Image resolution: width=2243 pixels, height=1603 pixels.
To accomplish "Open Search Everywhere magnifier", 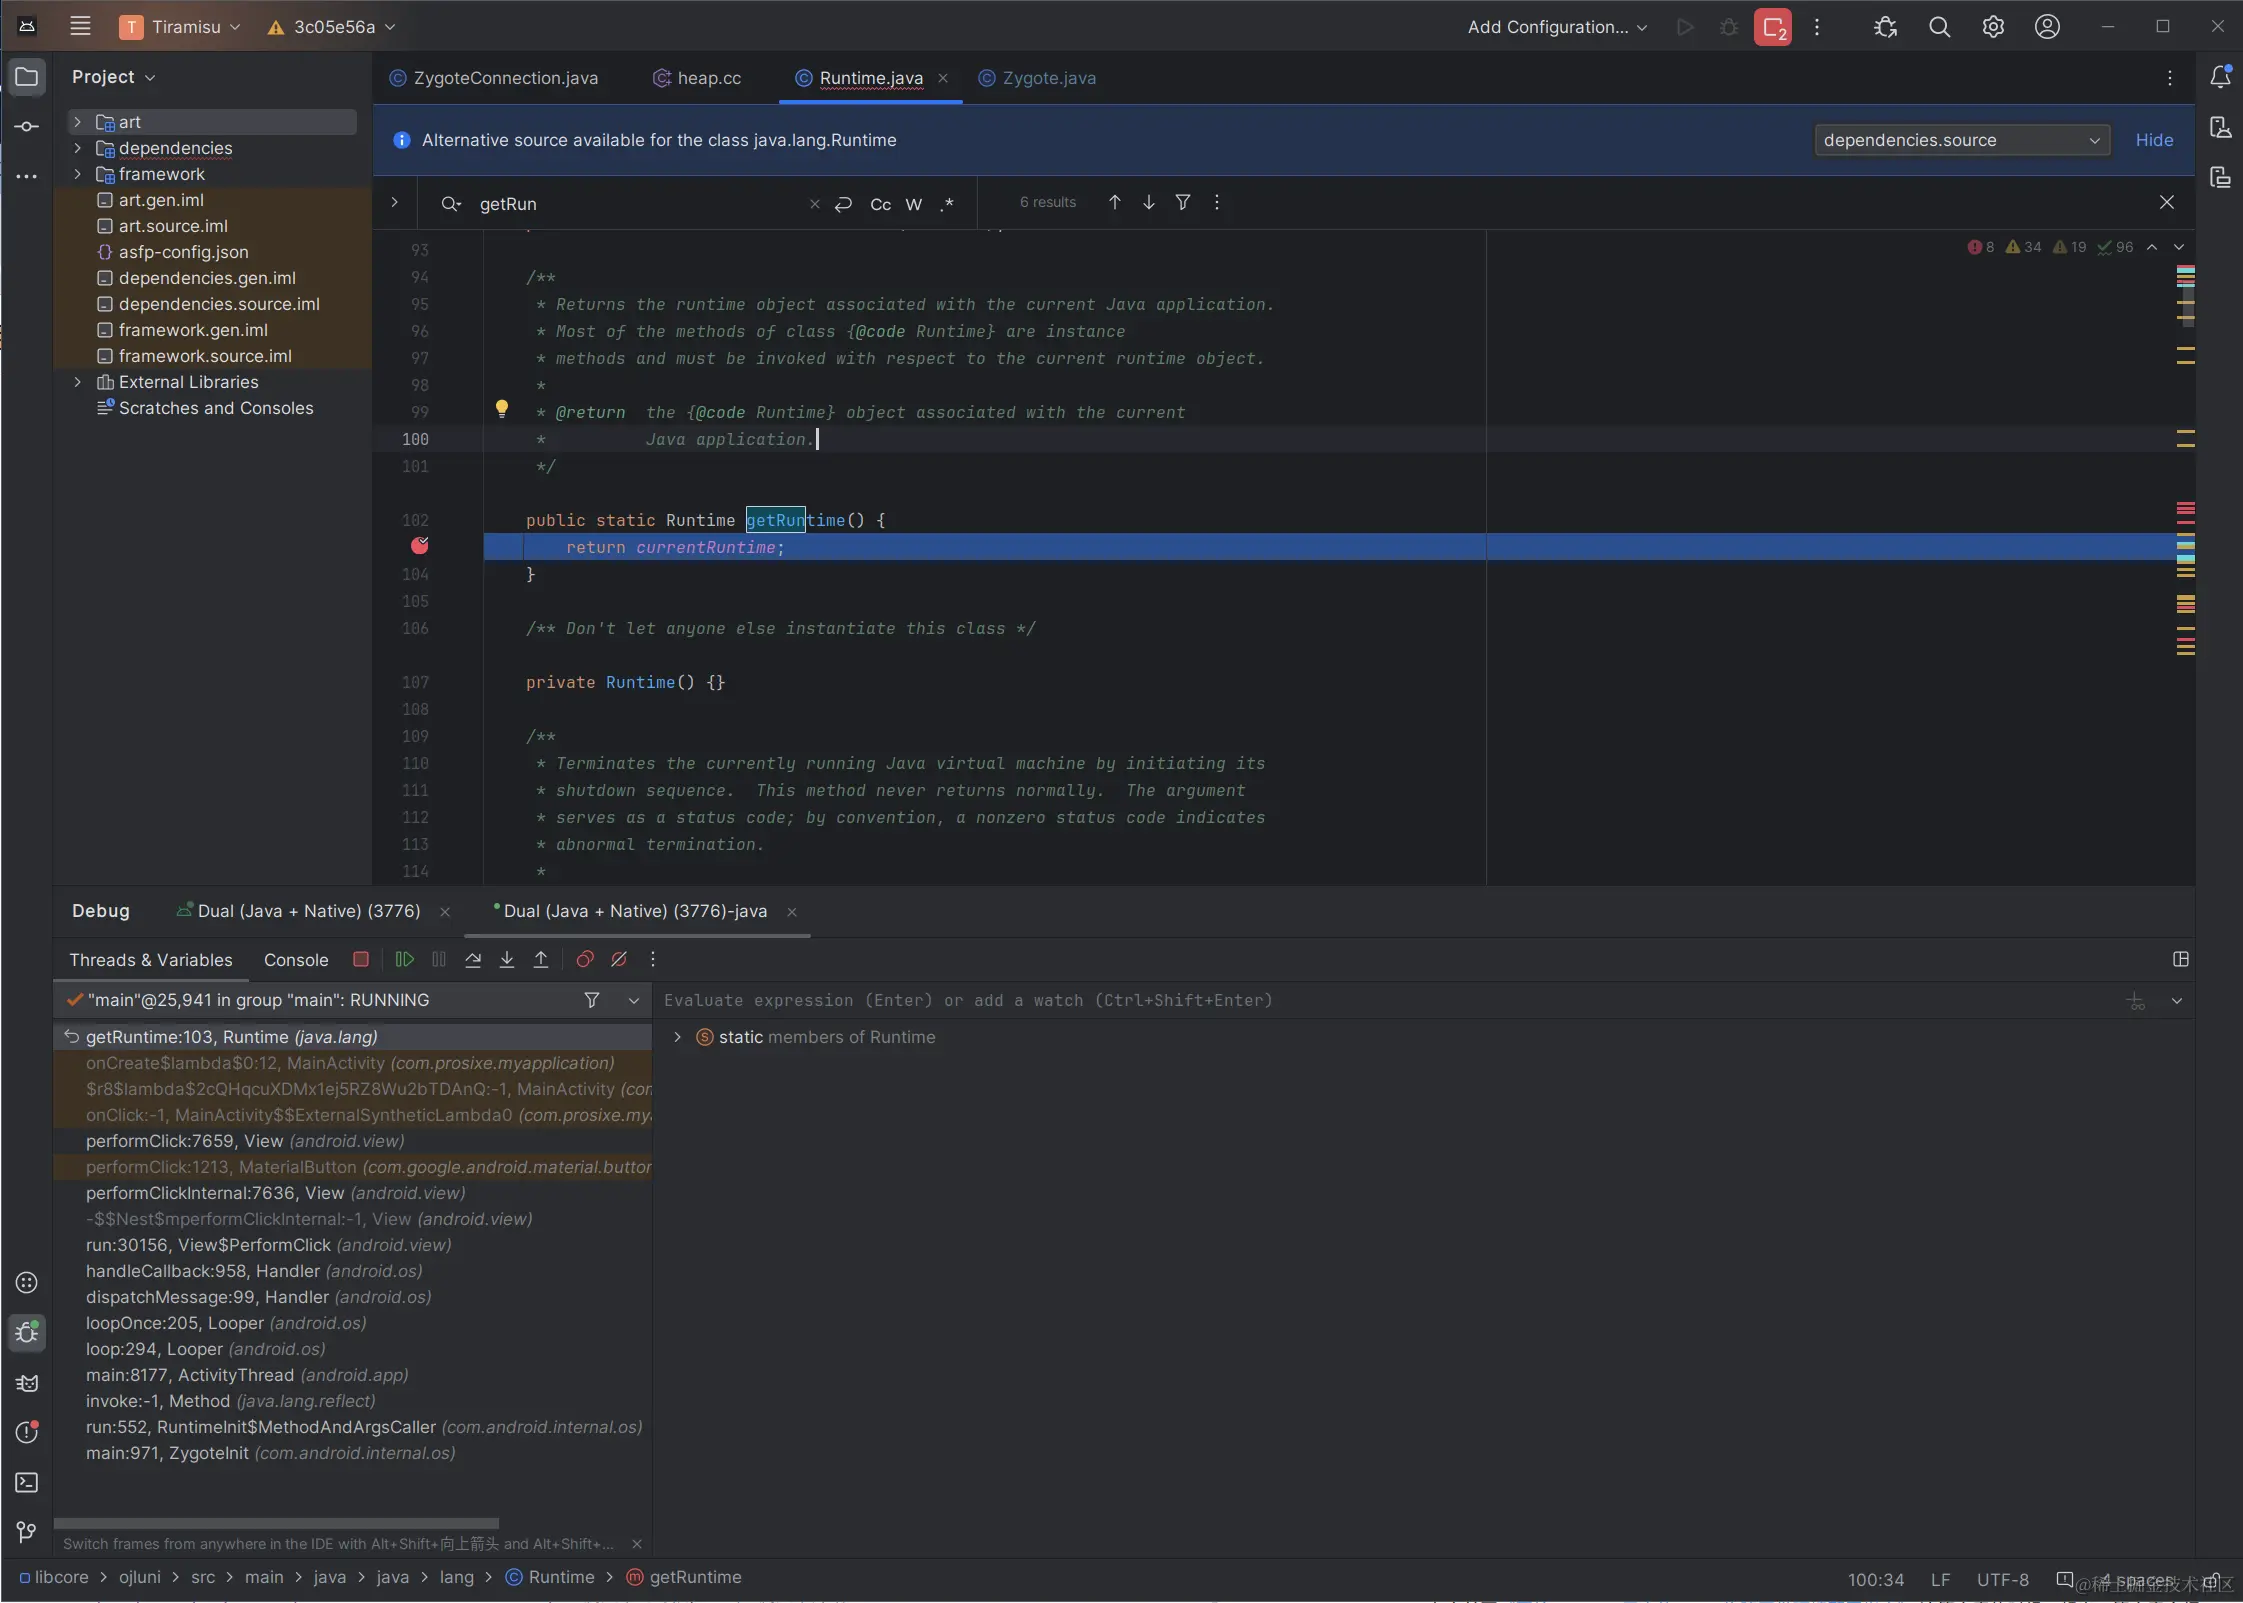I will point(1939,27).
